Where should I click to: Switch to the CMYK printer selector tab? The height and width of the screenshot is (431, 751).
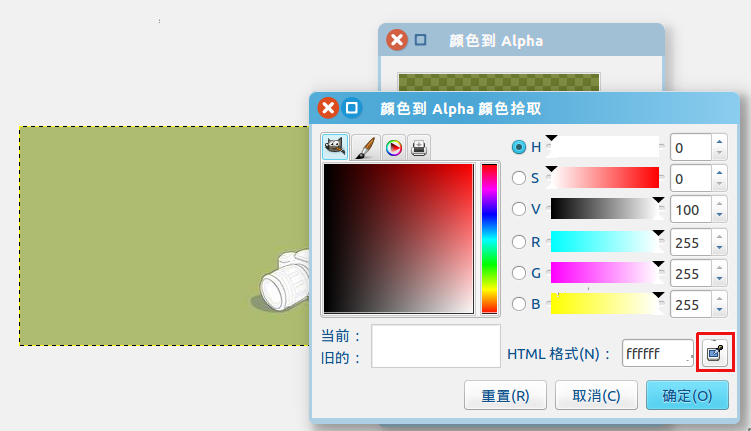coord(419,147)
